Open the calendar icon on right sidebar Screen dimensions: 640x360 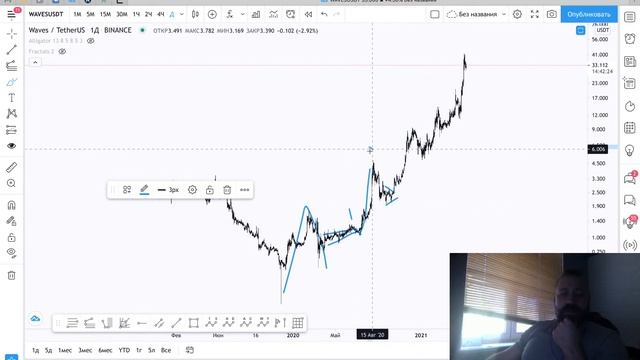click(630, 128)
